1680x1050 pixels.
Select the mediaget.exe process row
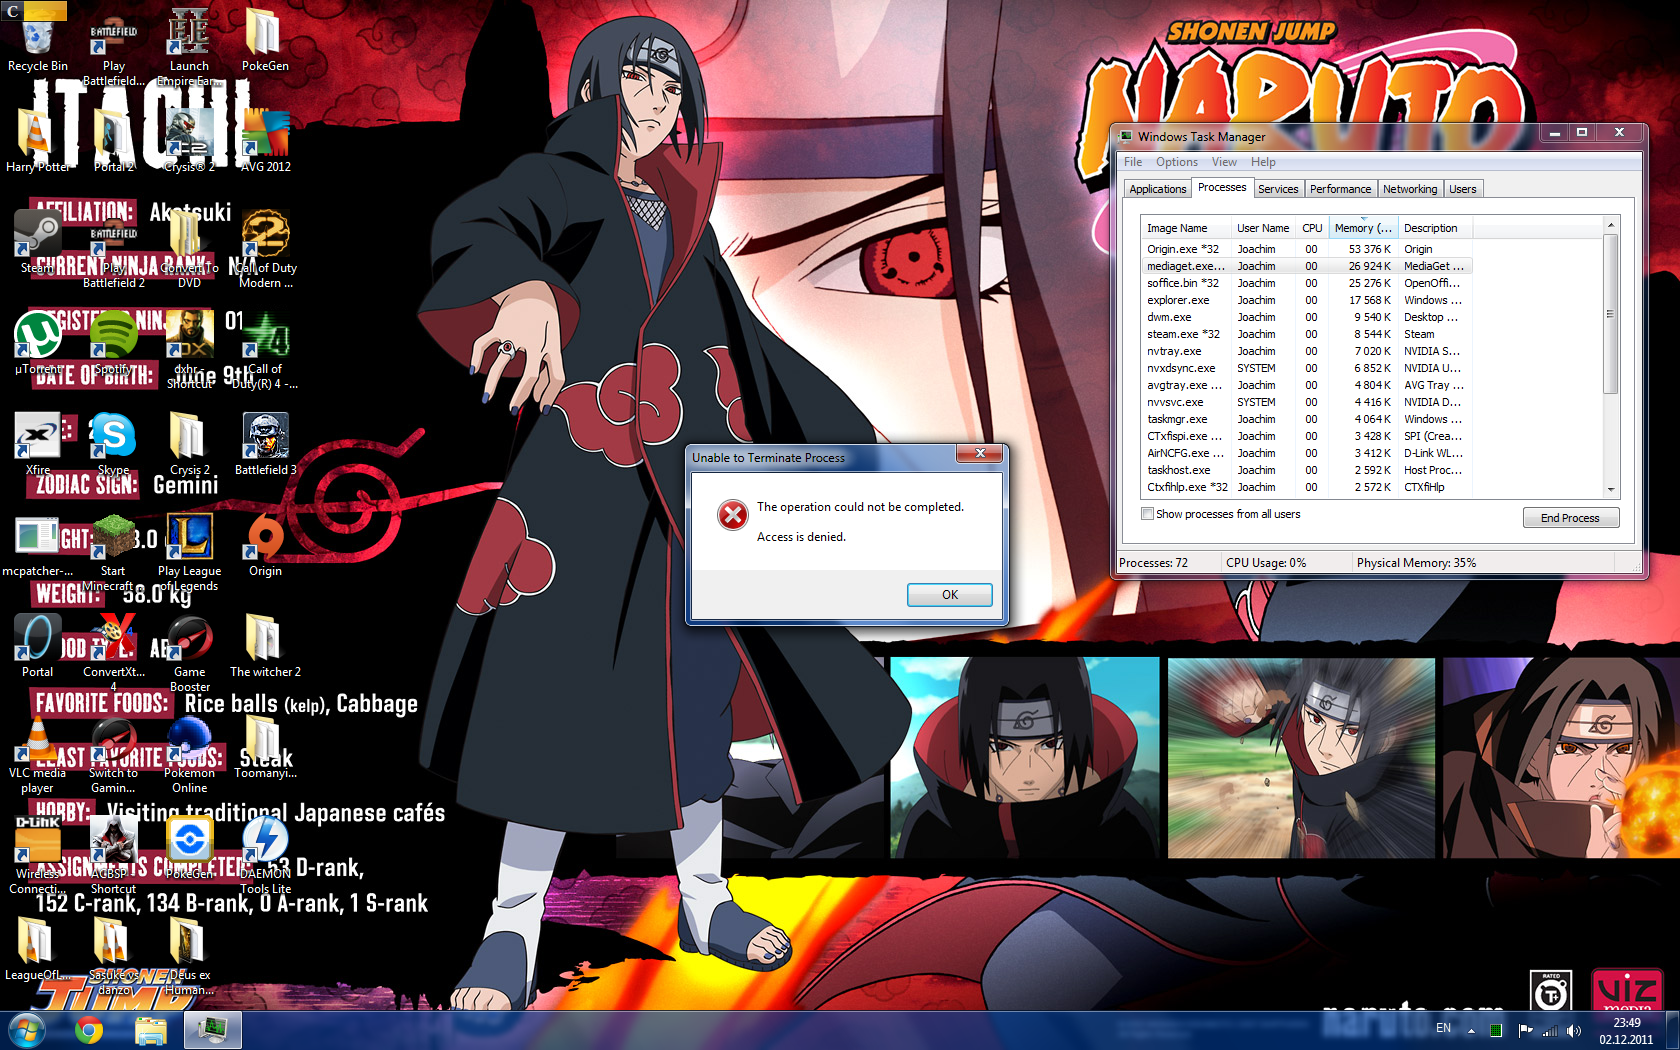pos(1306,266)
